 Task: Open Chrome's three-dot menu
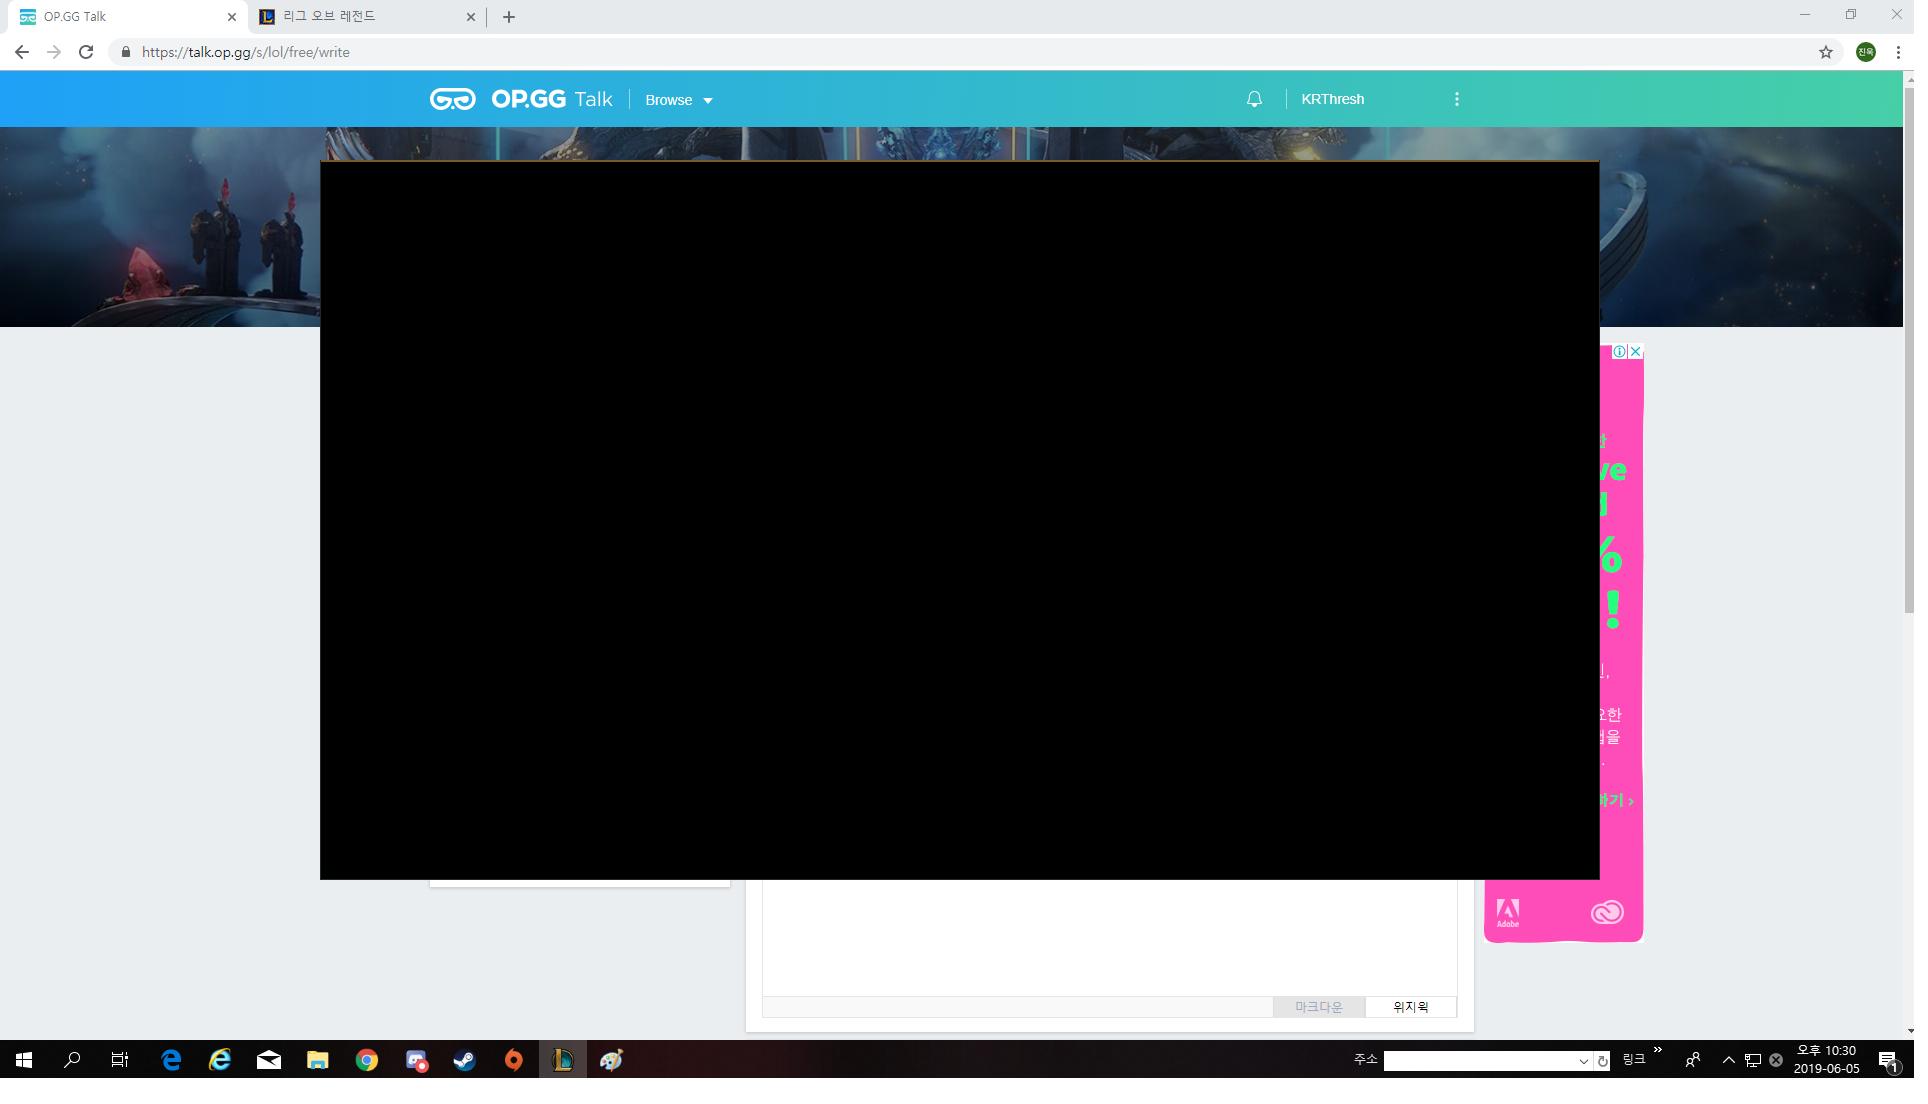point(1898,51)
